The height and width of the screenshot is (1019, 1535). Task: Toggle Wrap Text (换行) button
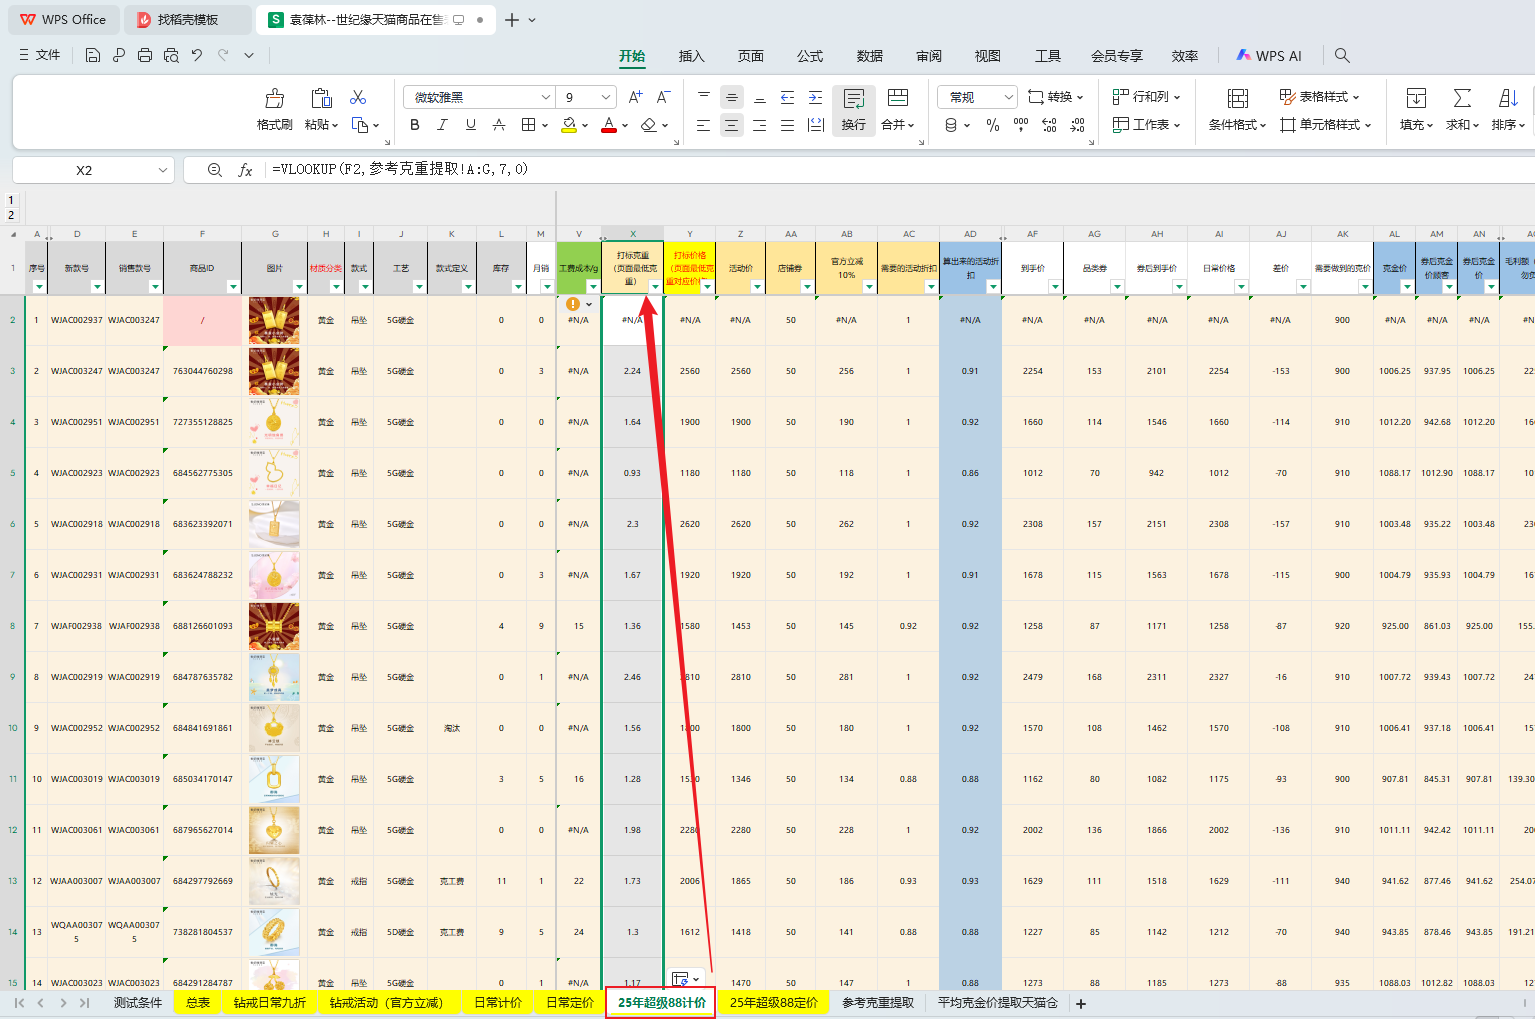pos(853,108)
